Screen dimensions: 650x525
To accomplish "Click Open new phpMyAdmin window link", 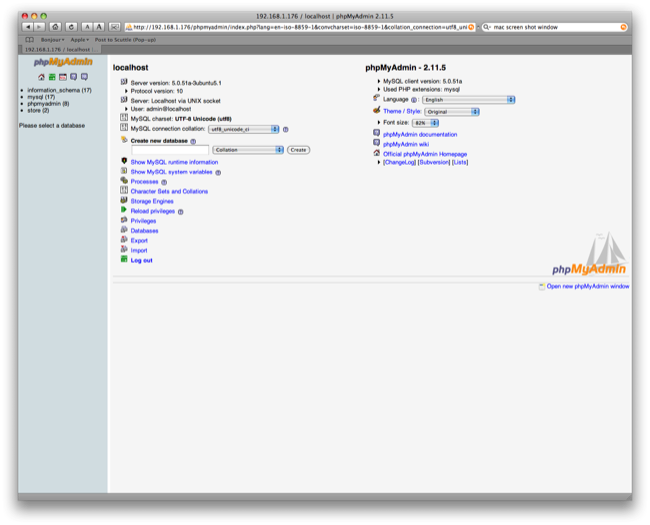I will (588, 286).
